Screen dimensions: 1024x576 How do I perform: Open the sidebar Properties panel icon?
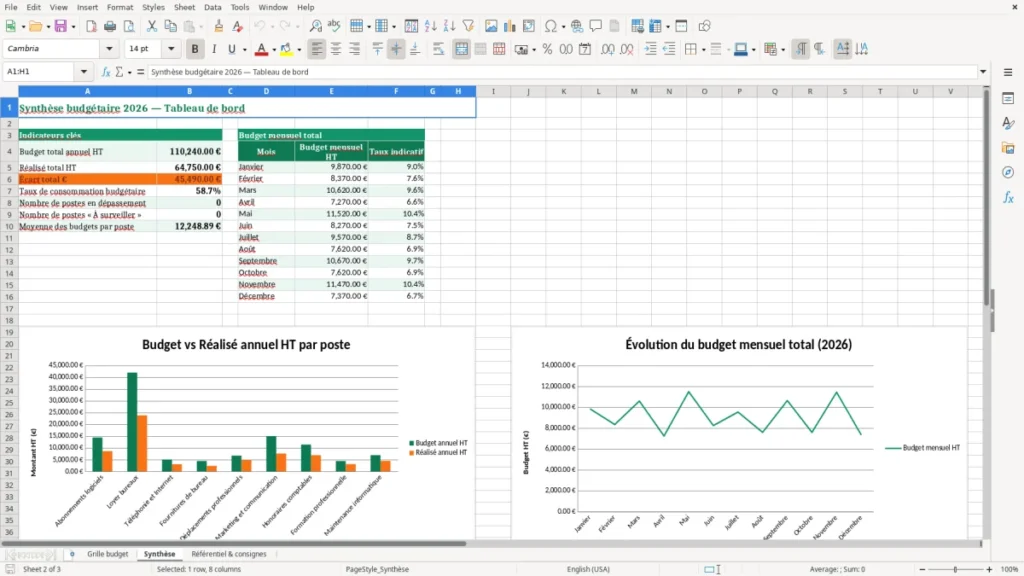click(1008, 99)
